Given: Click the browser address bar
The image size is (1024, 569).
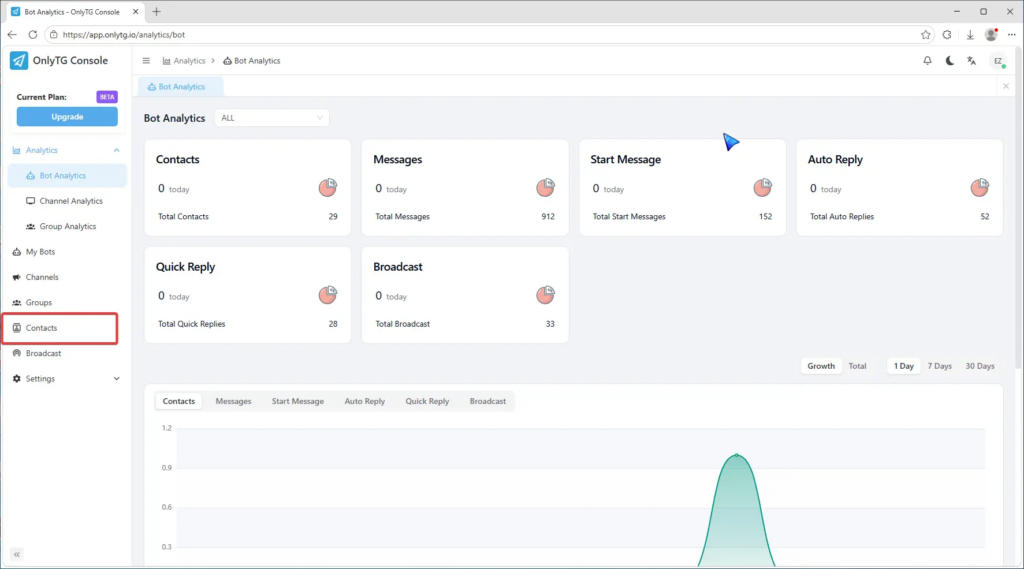Looking at the screenshot, I should 480,34.
